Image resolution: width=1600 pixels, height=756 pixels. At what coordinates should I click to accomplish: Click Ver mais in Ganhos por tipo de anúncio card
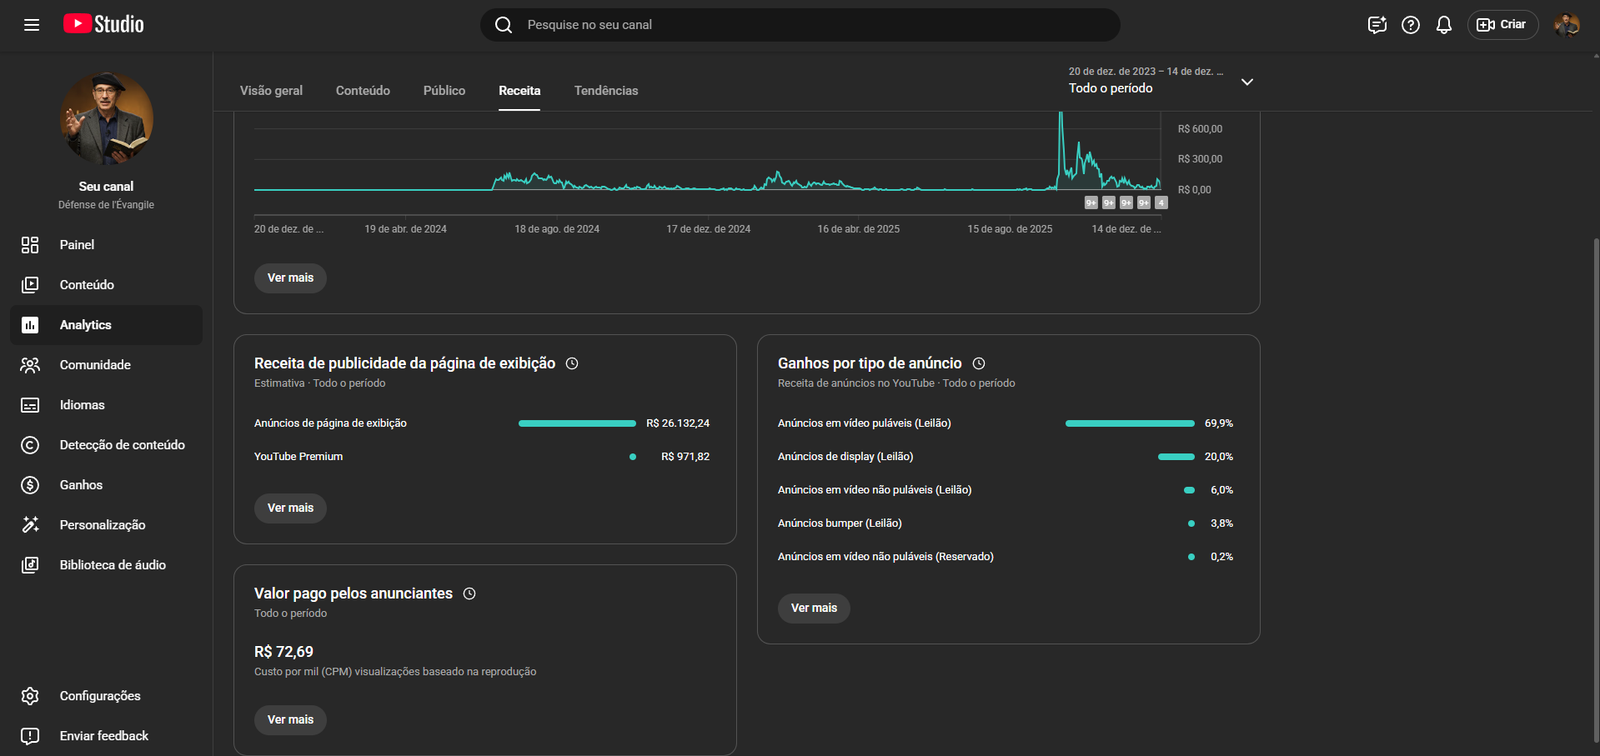pyautogui.click(x=814, y=608)
